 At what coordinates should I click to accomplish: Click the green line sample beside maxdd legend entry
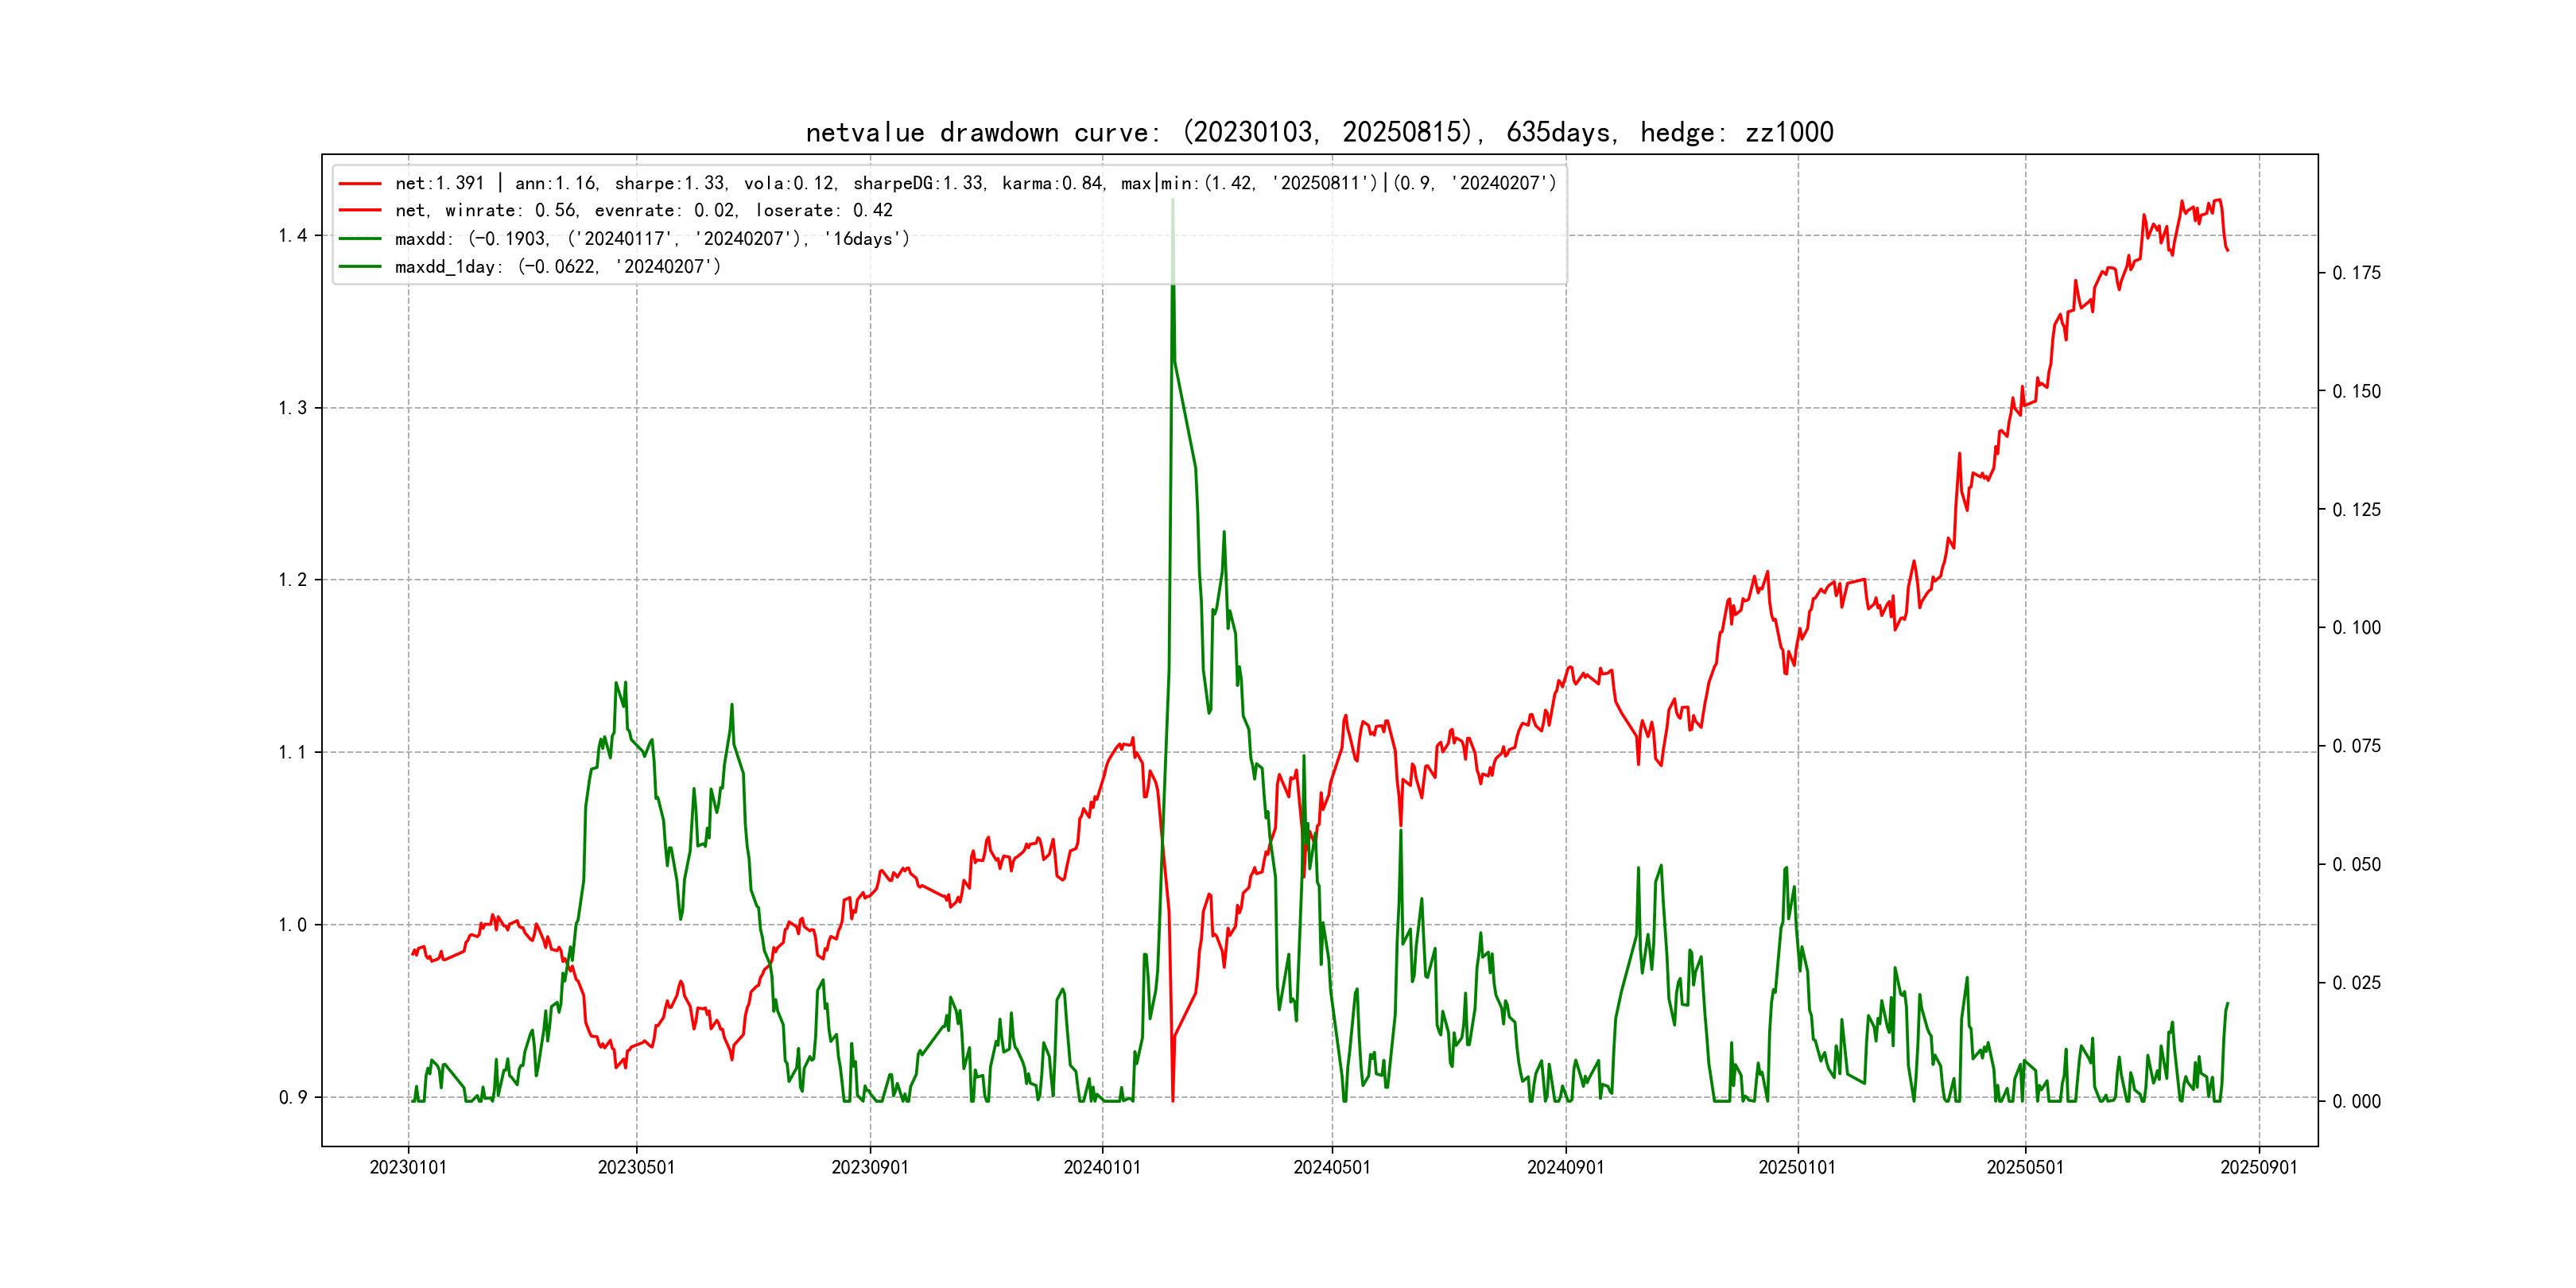(360, 238)
